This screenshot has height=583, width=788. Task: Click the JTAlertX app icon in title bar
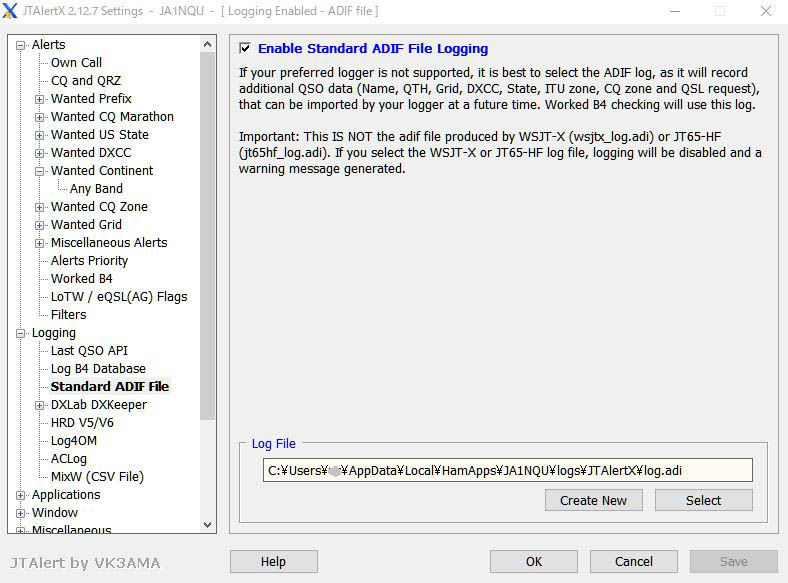click(x=10, y=11)
